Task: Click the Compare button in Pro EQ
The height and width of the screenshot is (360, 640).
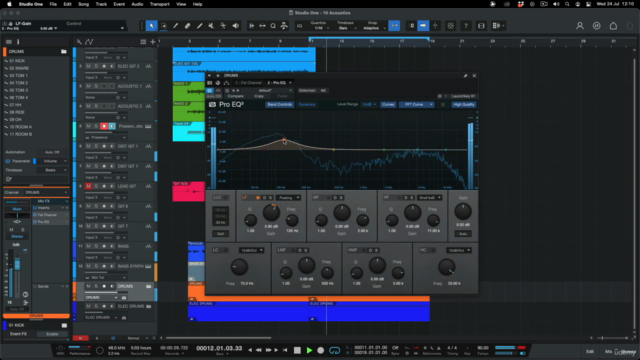Action: [x=236, y=96]
